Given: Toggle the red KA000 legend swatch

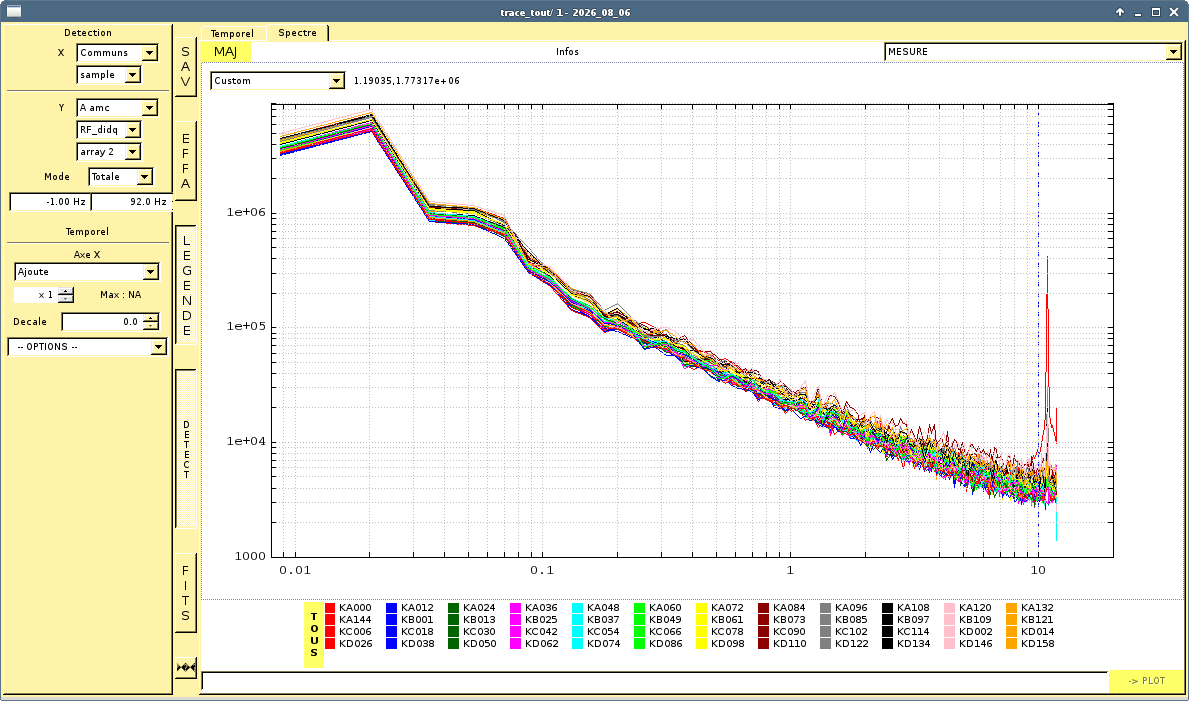Looking at the screenshot, I should pos(330,608).
